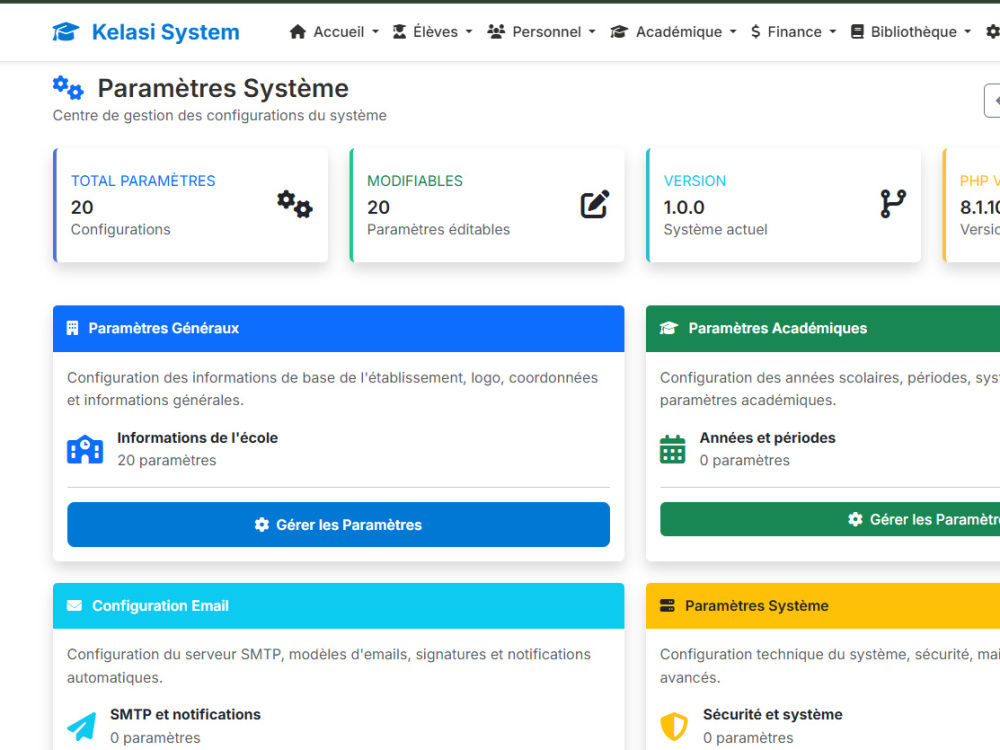Select the Version 1.0.0 stat card
Screen dimensions: 1000x750
click(x=784, y=205)
